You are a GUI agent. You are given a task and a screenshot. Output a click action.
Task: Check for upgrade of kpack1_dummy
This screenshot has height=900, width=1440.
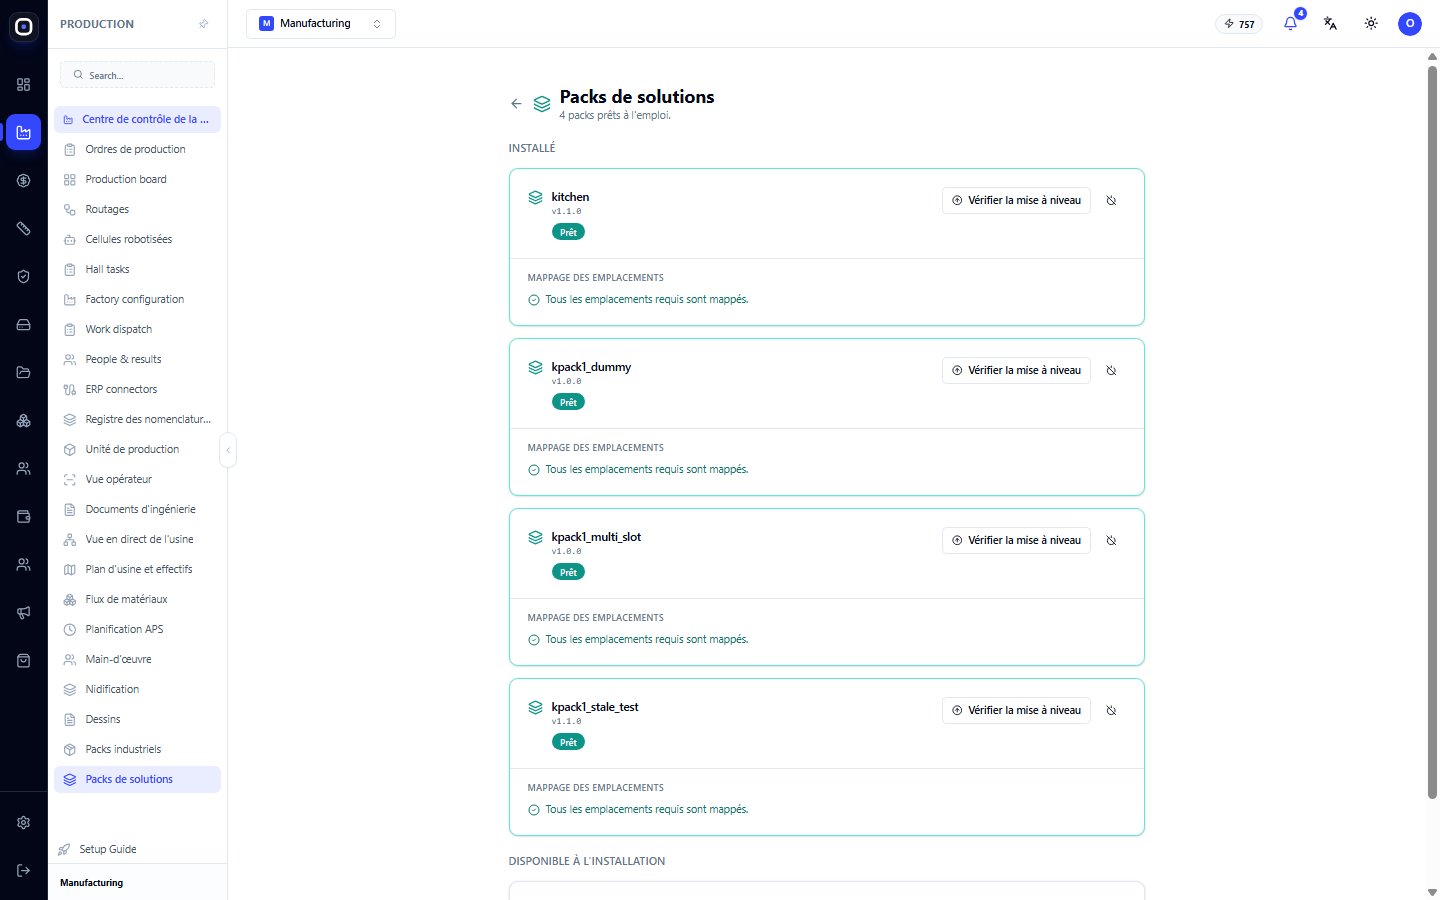[1016, 370]
